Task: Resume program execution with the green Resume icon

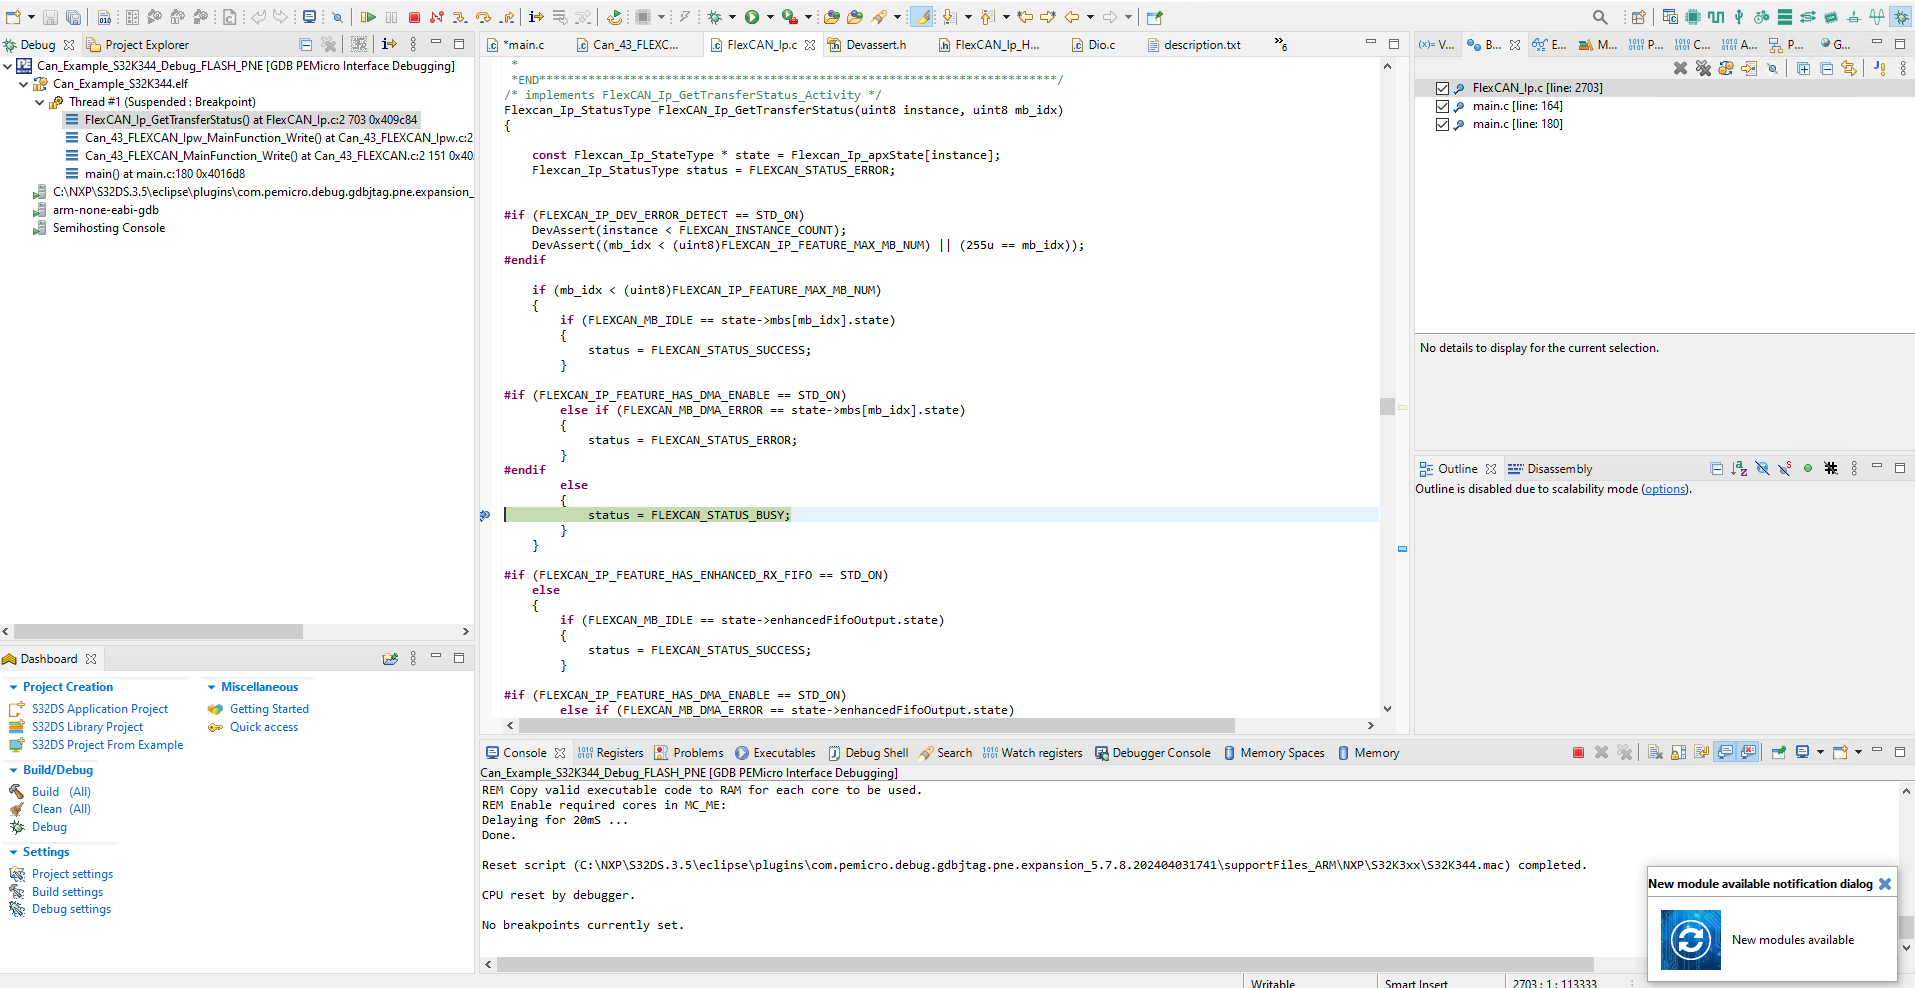Action: point(368,17)
